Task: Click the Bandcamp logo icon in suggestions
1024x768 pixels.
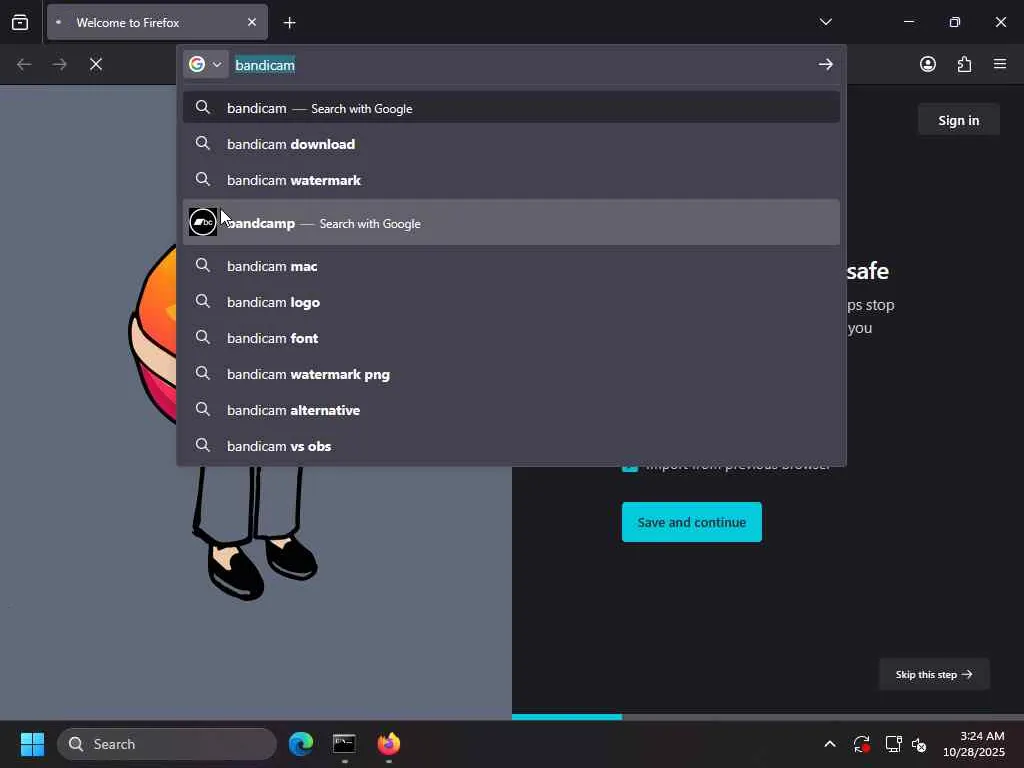Action: (203, 223)
